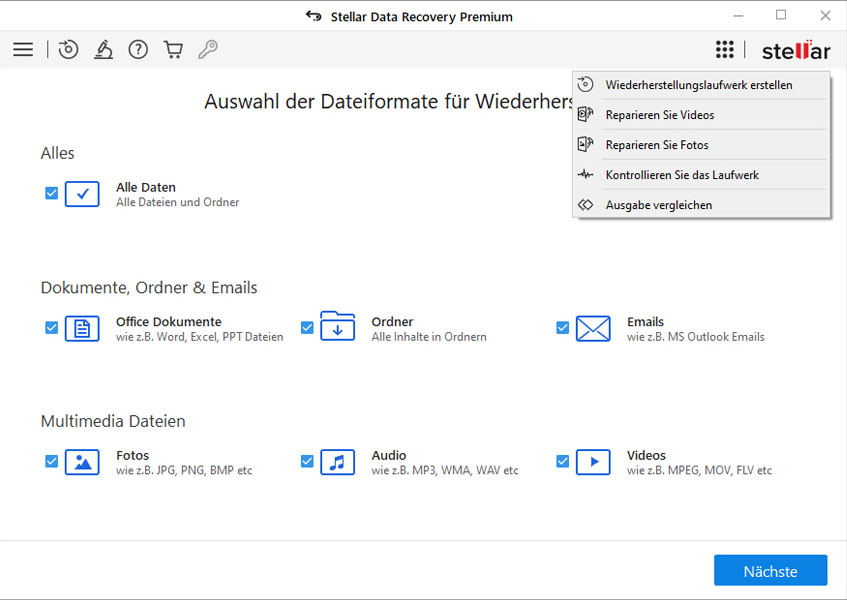This screenshot has width=847, height=600.
Task: Open the nine-dot more tools grid
Action: (x=725, y=49)
